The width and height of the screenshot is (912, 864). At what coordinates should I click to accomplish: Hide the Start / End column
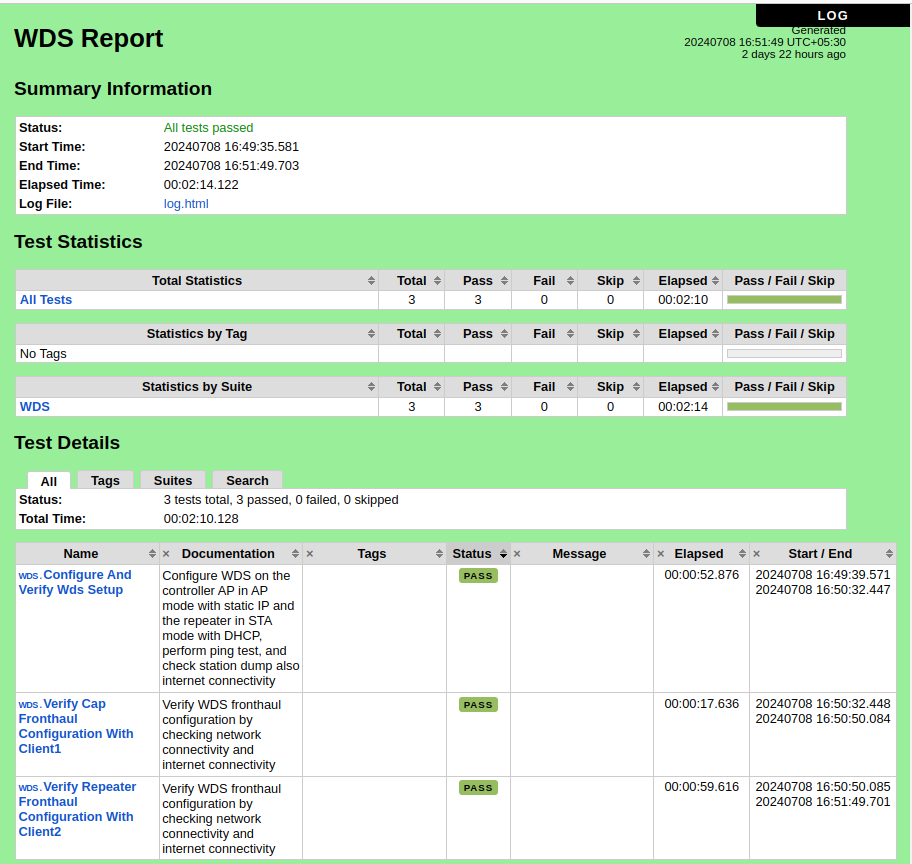click(757, 554)
